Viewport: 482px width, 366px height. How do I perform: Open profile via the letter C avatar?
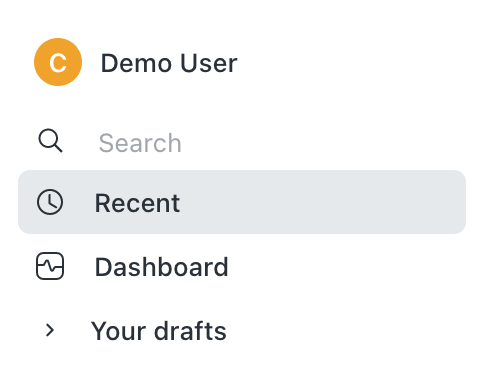(x=58, y=62)
